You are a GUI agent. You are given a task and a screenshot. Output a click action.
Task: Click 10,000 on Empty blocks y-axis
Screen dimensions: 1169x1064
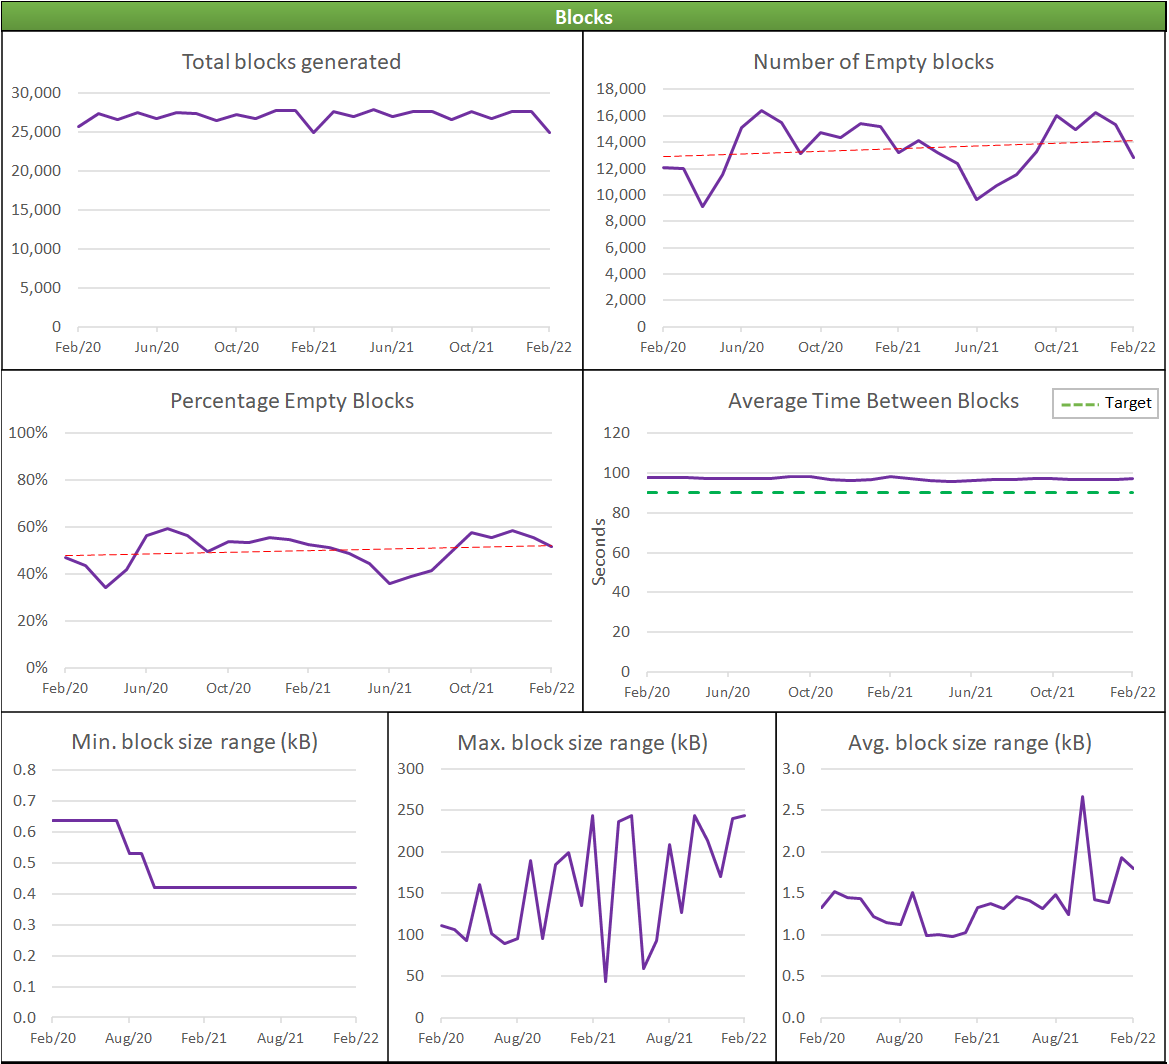pos(620,195)
